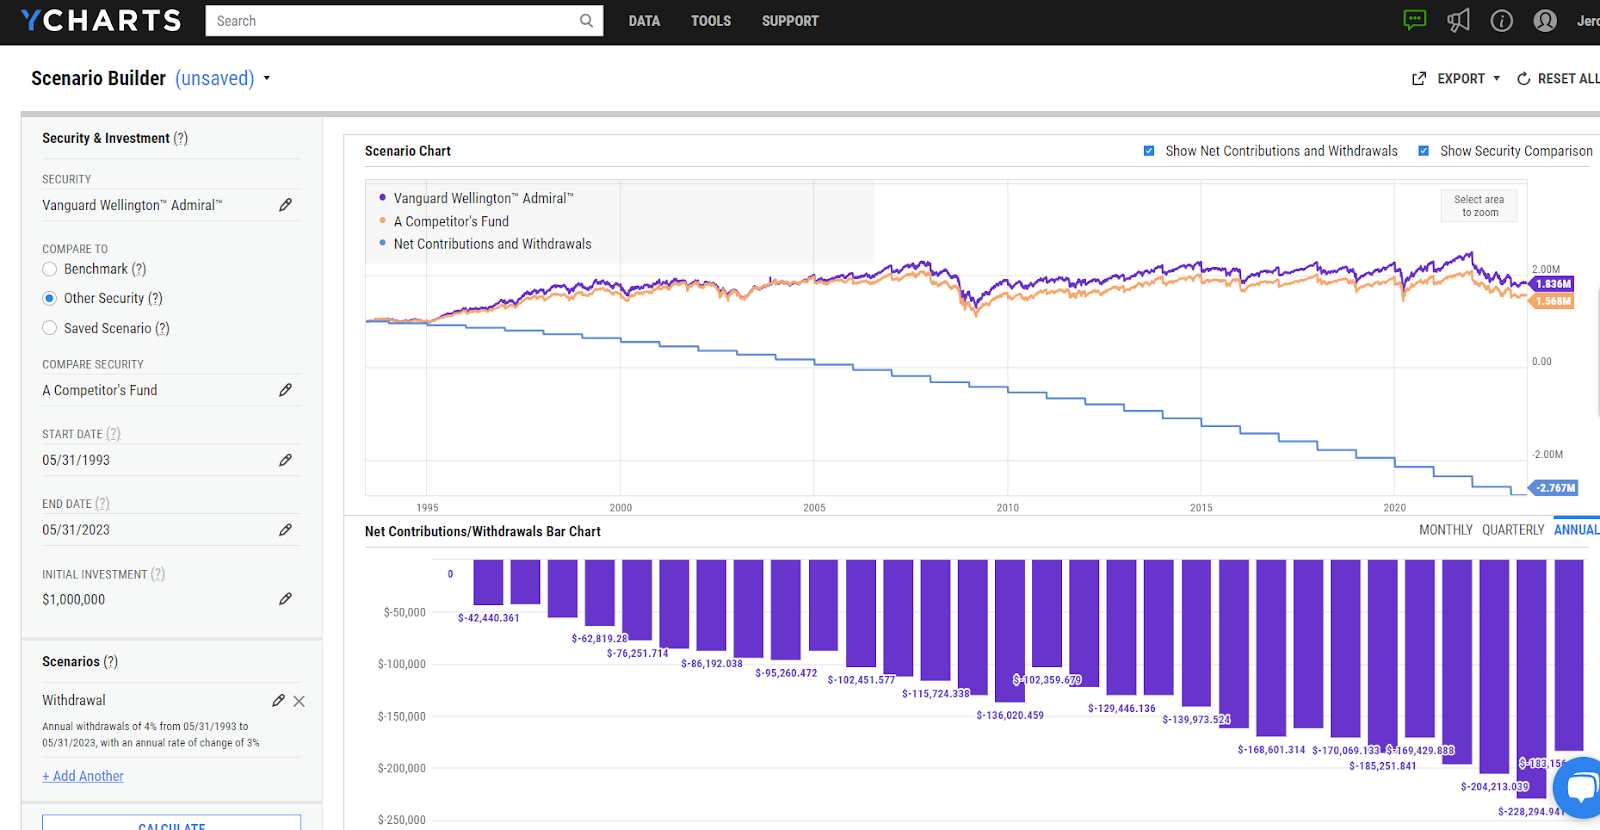Click the YCharts logo
Viewport: 1600px width, 830px height.
[x=101, y=21]
